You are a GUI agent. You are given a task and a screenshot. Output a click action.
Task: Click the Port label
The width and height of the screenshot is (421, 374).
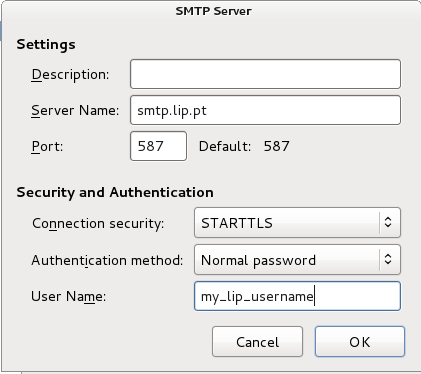coord(47,146)
